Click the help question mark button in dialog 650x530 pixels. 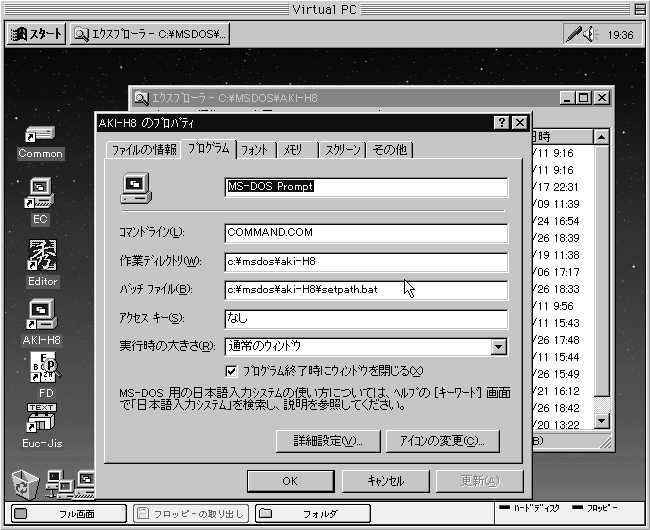[x=502, y=123]
